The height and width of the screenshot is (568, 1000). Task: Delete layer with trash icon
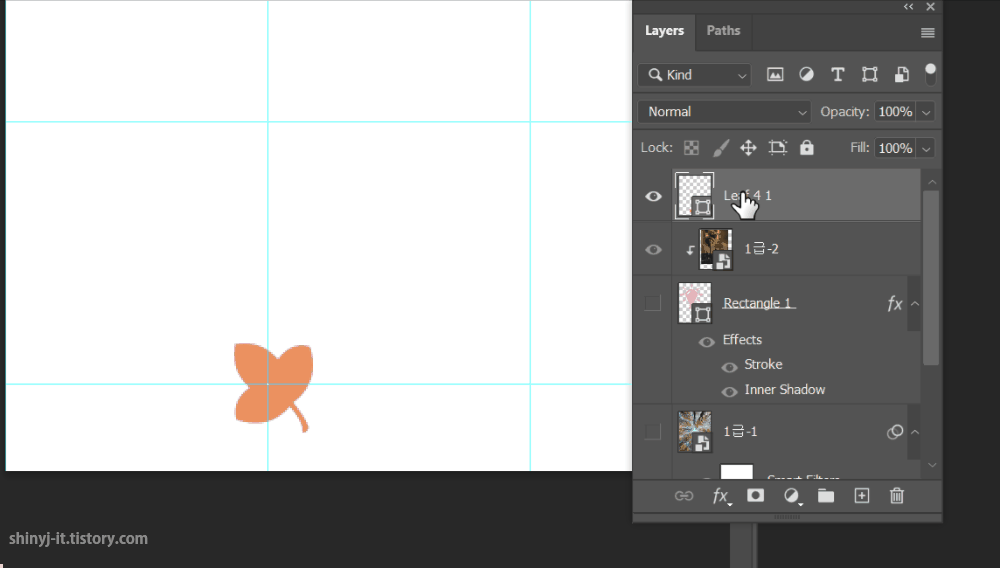coord(897,495)
